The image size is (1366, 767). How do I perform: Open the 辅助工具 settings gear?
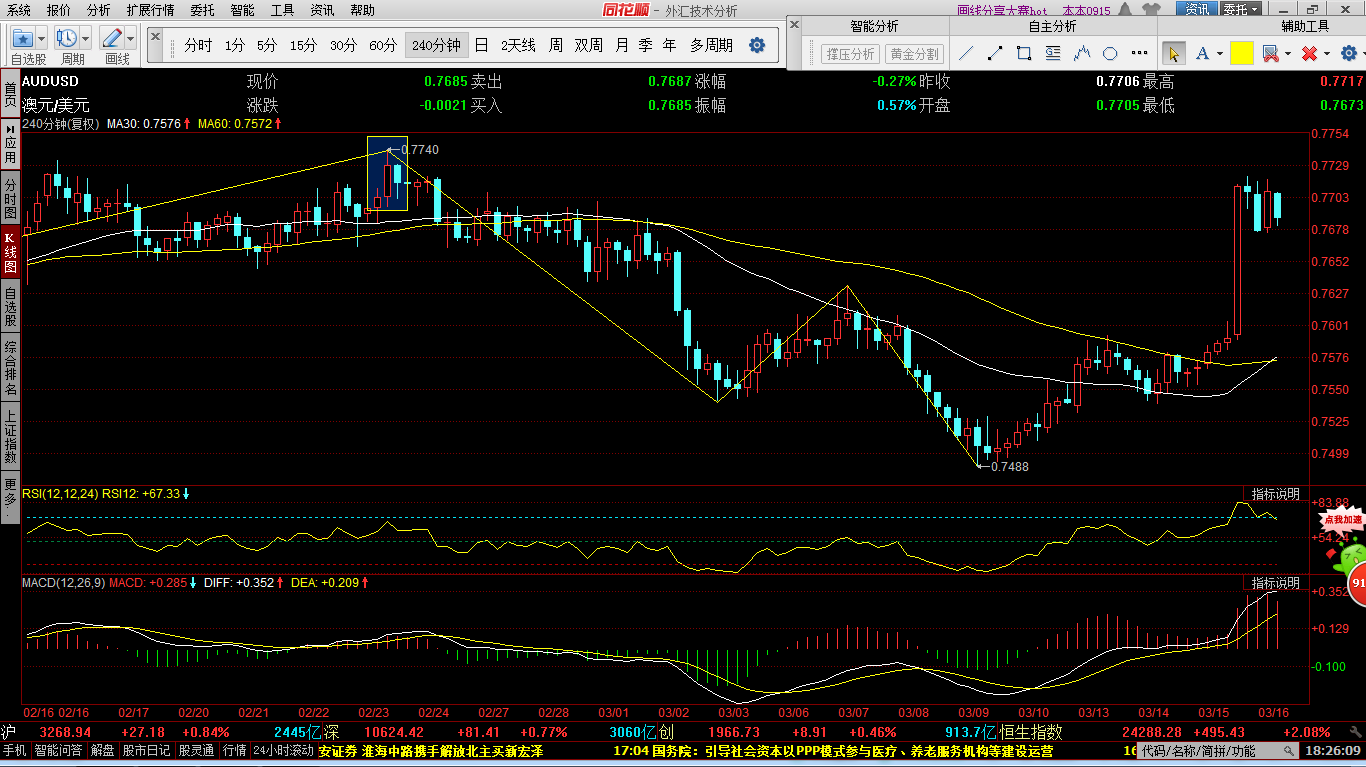(1348, 53)
